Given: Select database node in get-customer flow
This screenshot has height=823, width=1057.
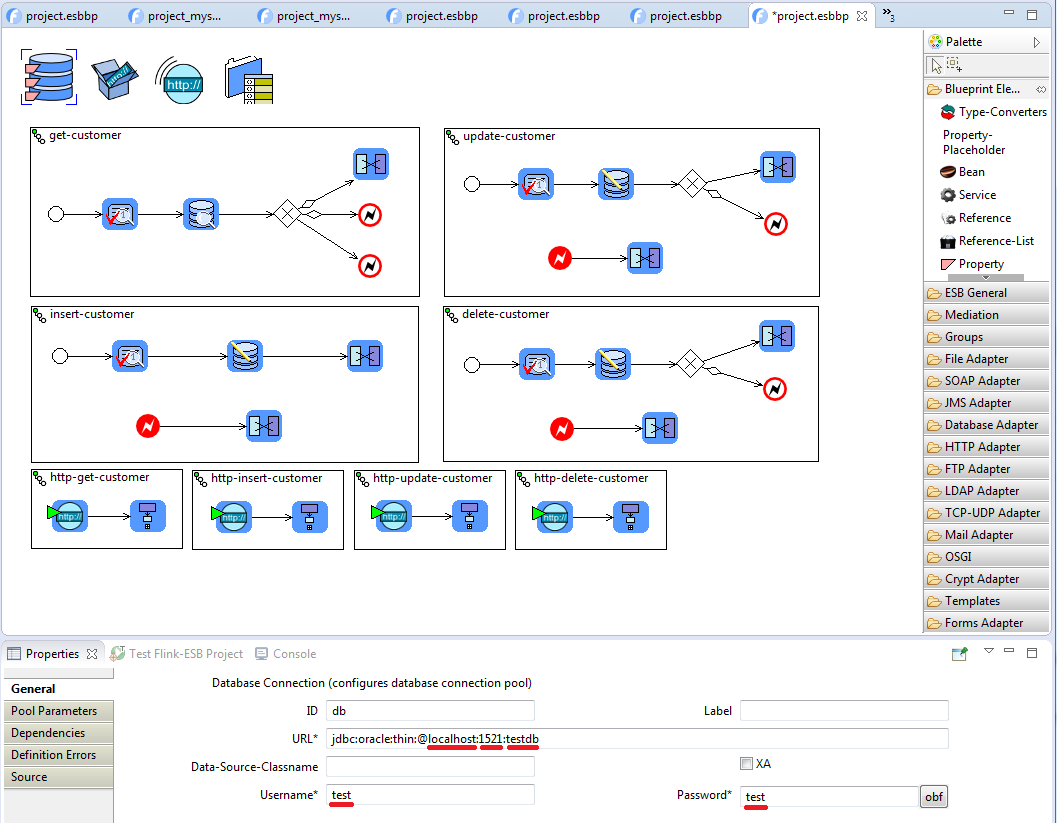Looking at the screenshot, I should [x=201, y=215].
